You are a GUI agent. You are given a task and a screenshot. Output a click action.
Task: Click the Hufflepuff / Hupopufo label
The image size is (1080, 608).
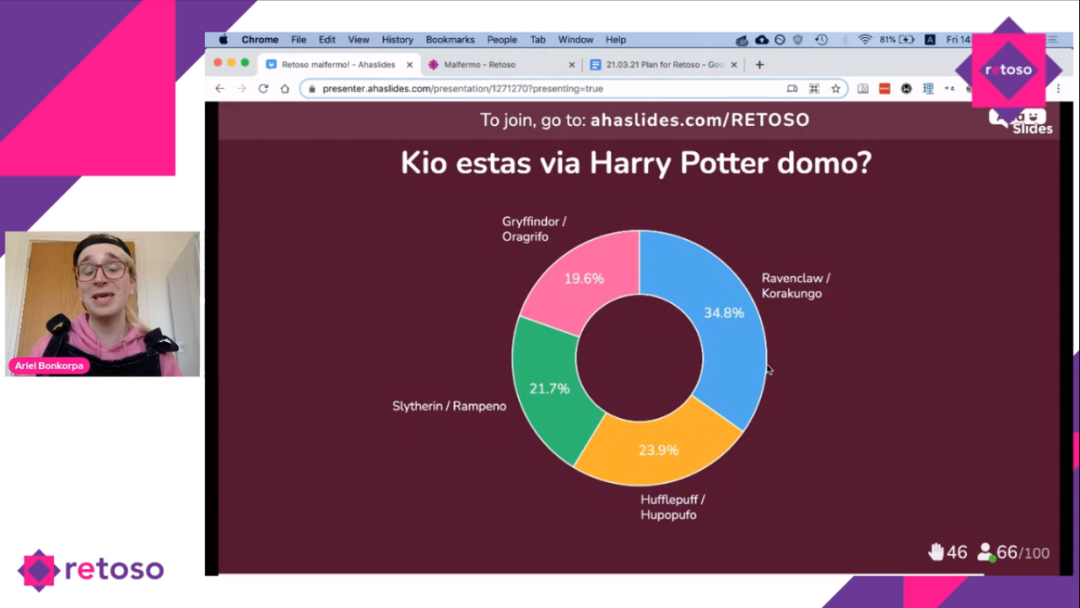pyautogui.click(x=673, y=507)
